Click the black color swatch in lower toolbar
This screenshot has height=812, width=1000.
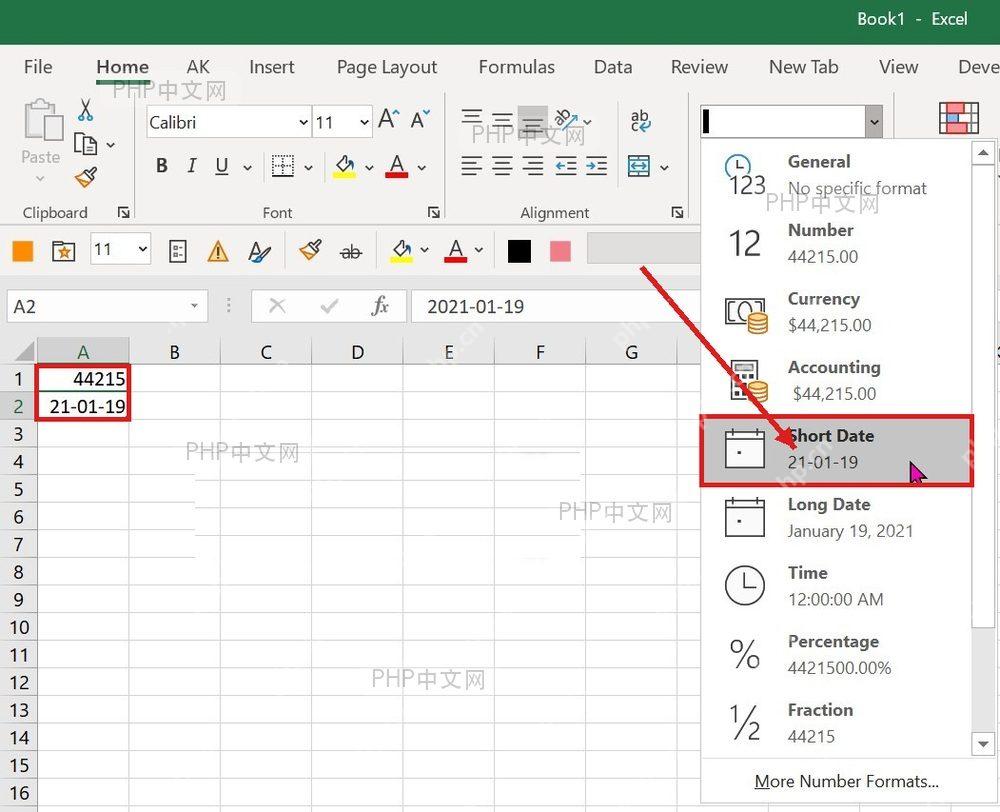pyautogui.click(x=519, y=251)
